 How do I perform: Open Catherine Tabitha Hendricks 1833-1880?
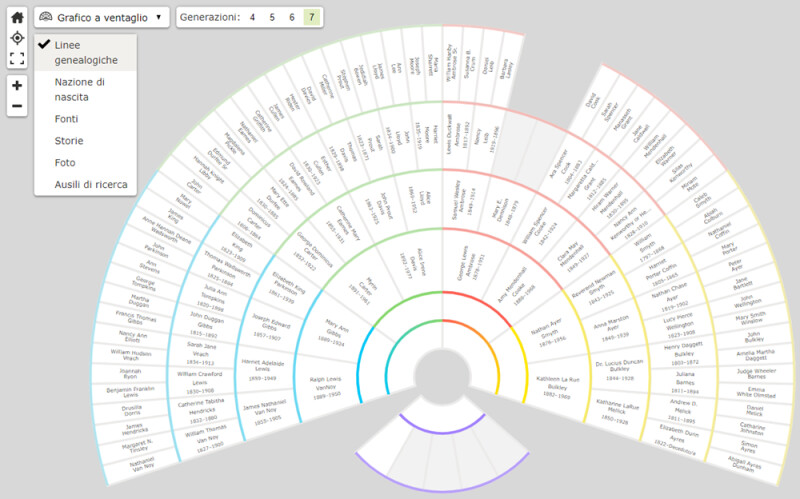click(x=202, y=410)
